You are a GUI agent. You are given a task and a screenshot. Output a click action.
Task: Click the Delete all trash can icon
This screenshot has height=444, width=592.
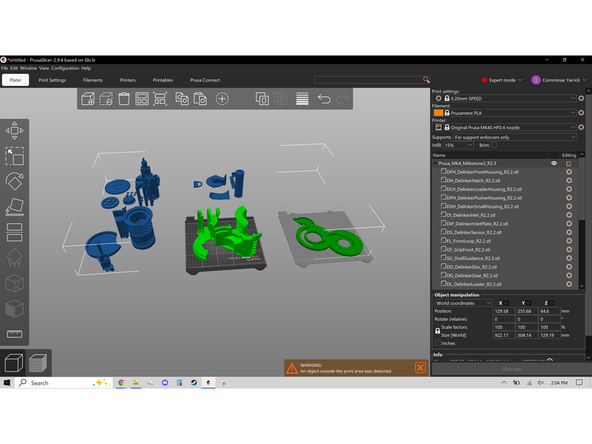pos(124,99)
